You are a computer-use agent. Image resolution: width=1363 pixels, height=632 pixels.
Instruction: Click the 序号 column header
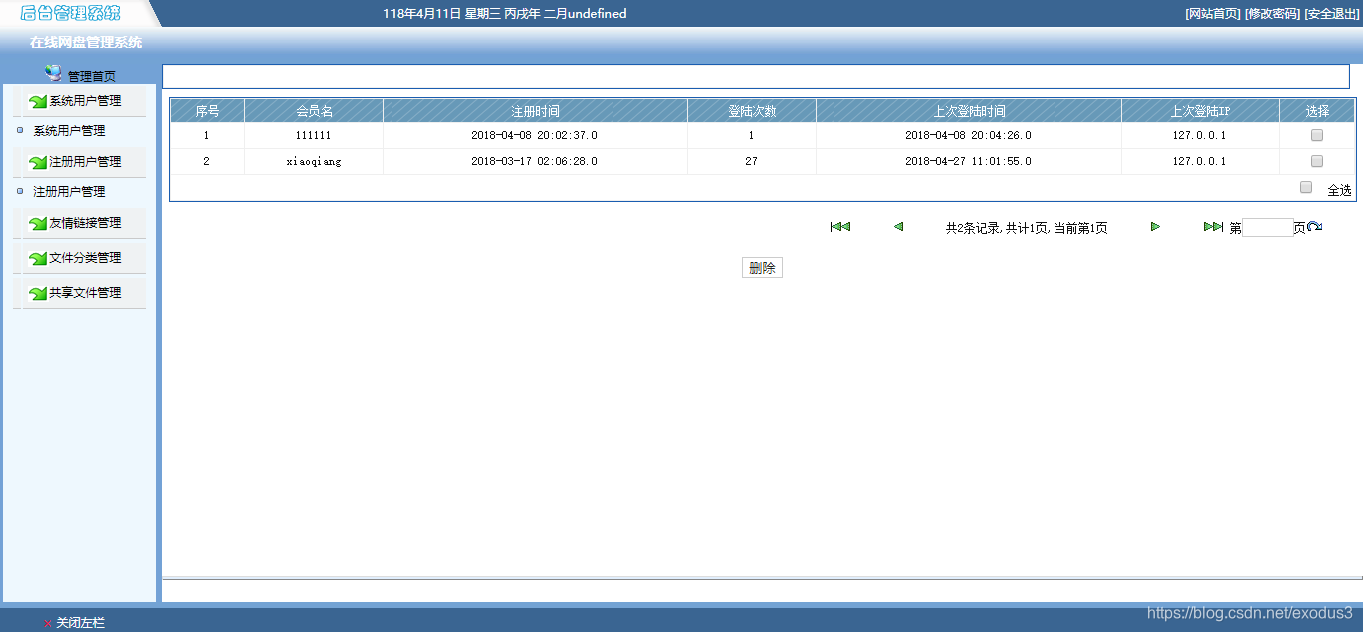pyautogui.click(x=207, y=111)
